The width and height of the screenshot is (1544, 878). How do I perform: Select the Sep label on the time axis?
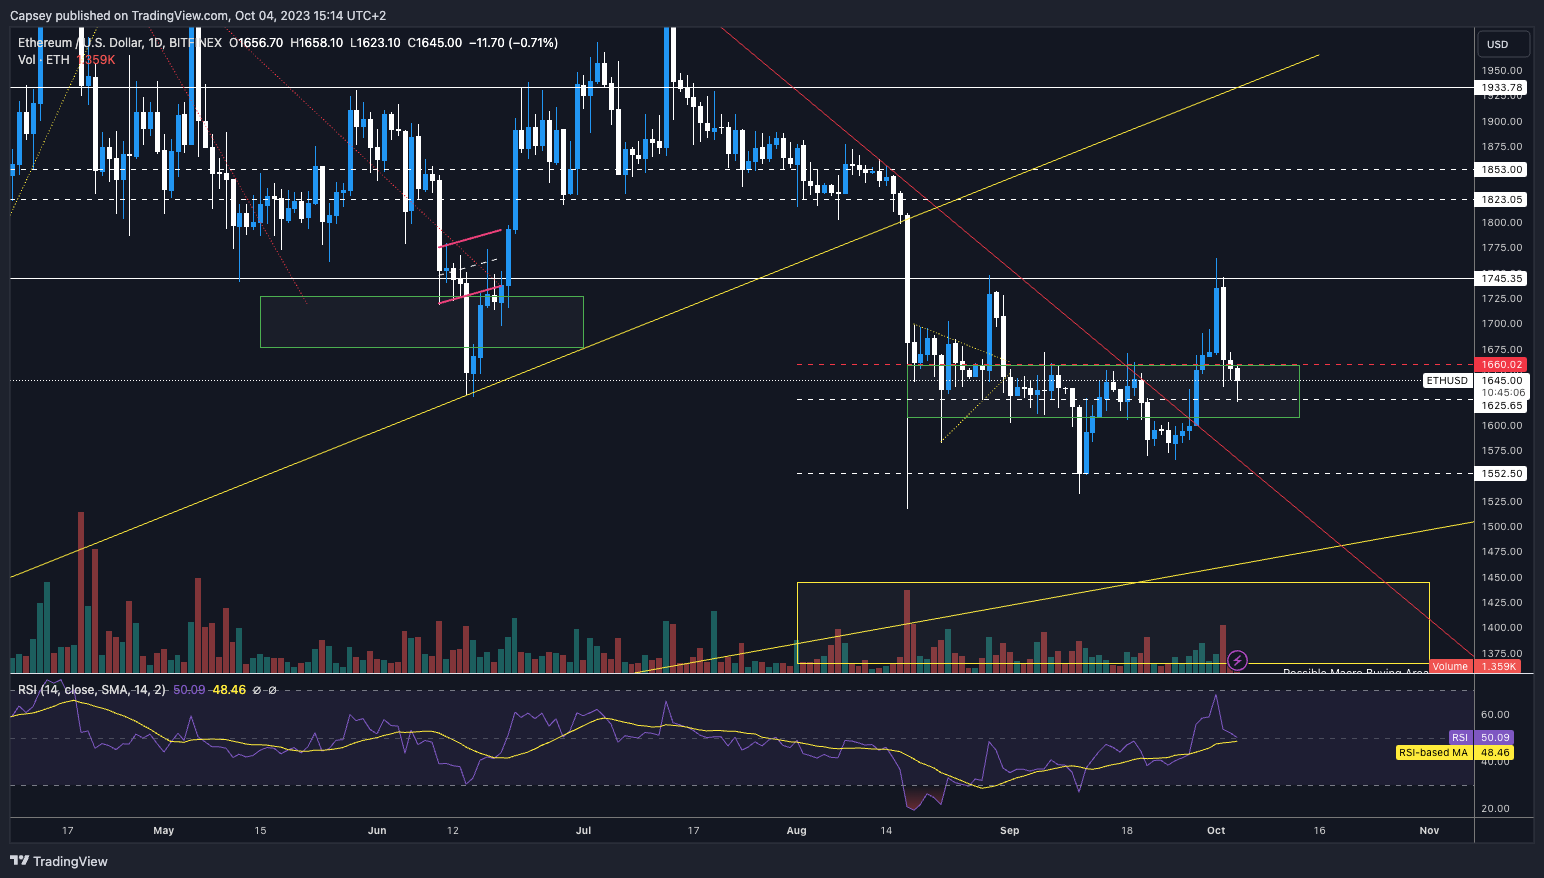click(x=1010, y=831)
